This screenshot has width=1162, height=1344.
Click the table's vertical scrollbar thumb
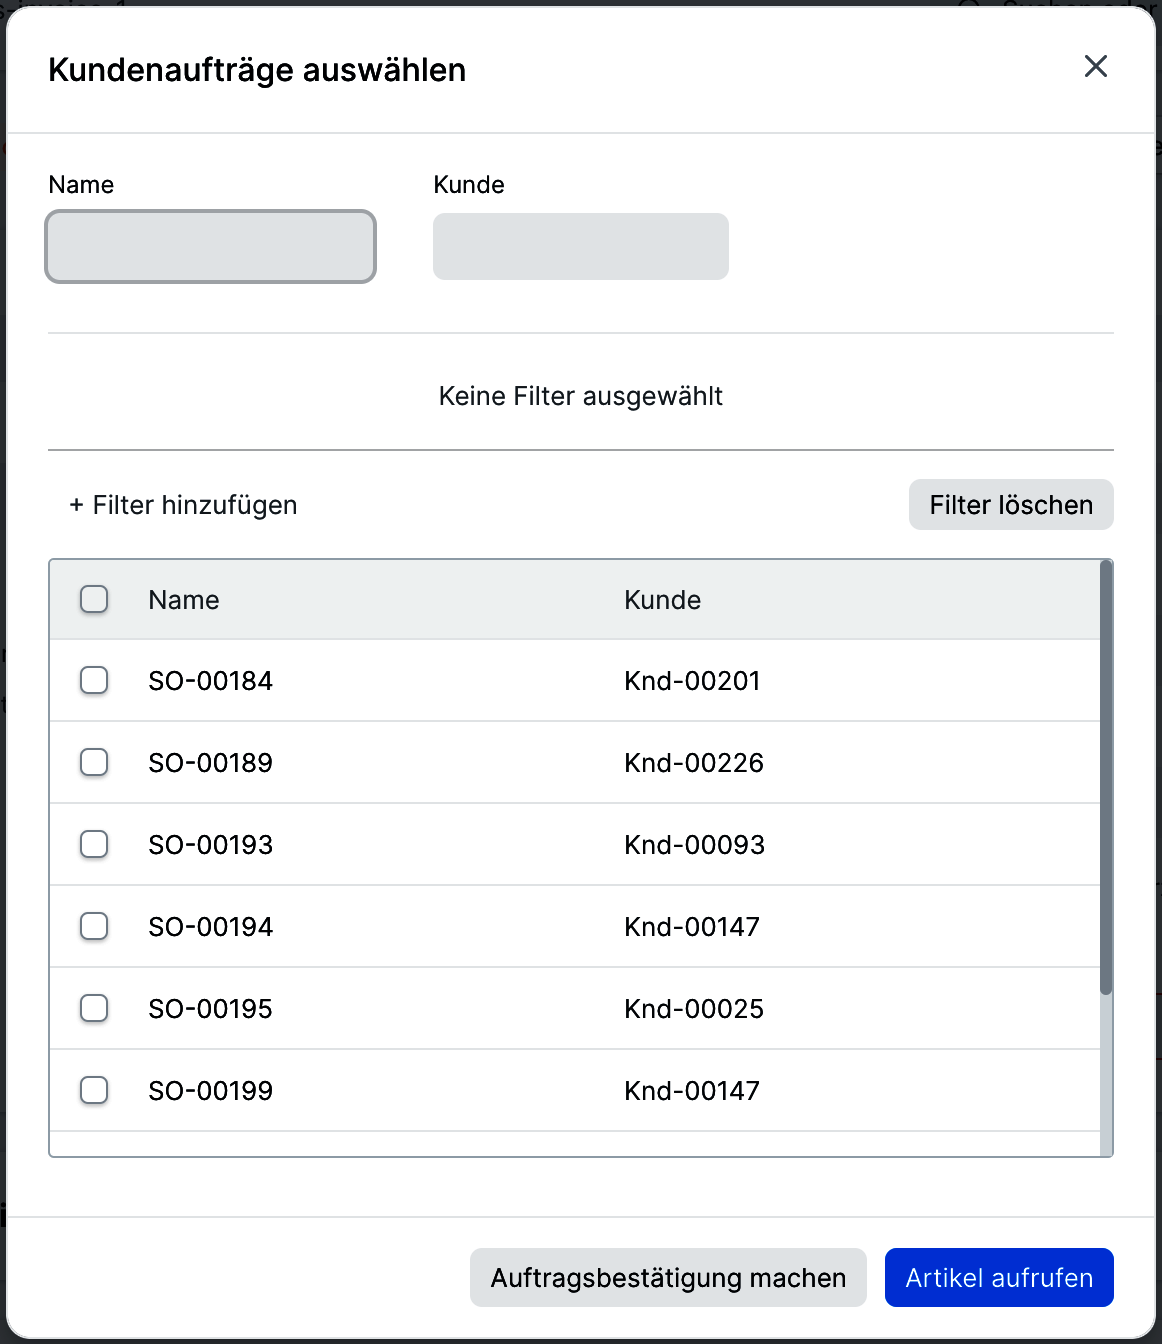(1106, 780)
